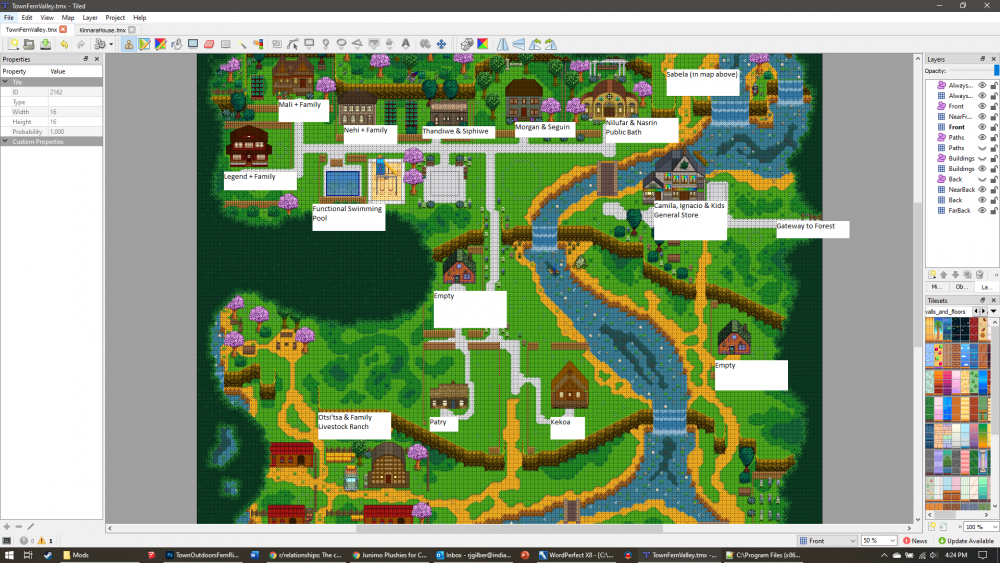Screen dimensions: 1000x563
Task: Select the Insert Polygon tool
Action: tap(357, 44)
